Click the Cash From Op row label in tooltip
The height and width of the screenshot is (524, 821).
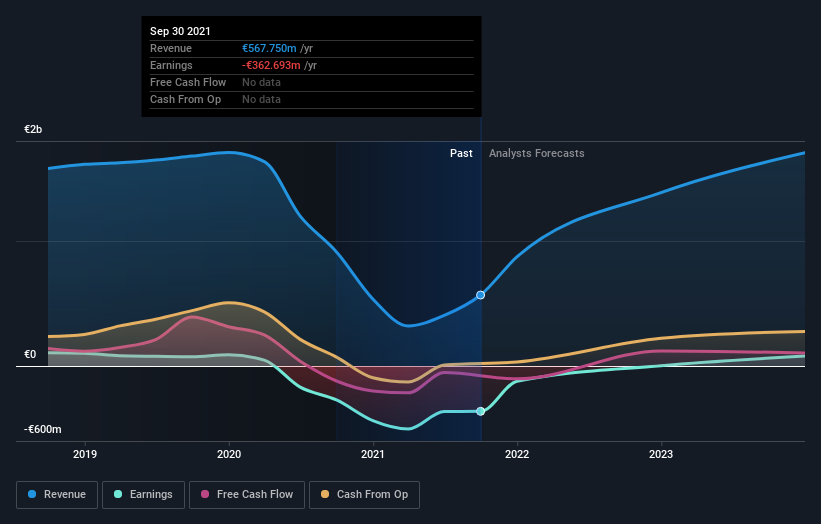[185, 99]
